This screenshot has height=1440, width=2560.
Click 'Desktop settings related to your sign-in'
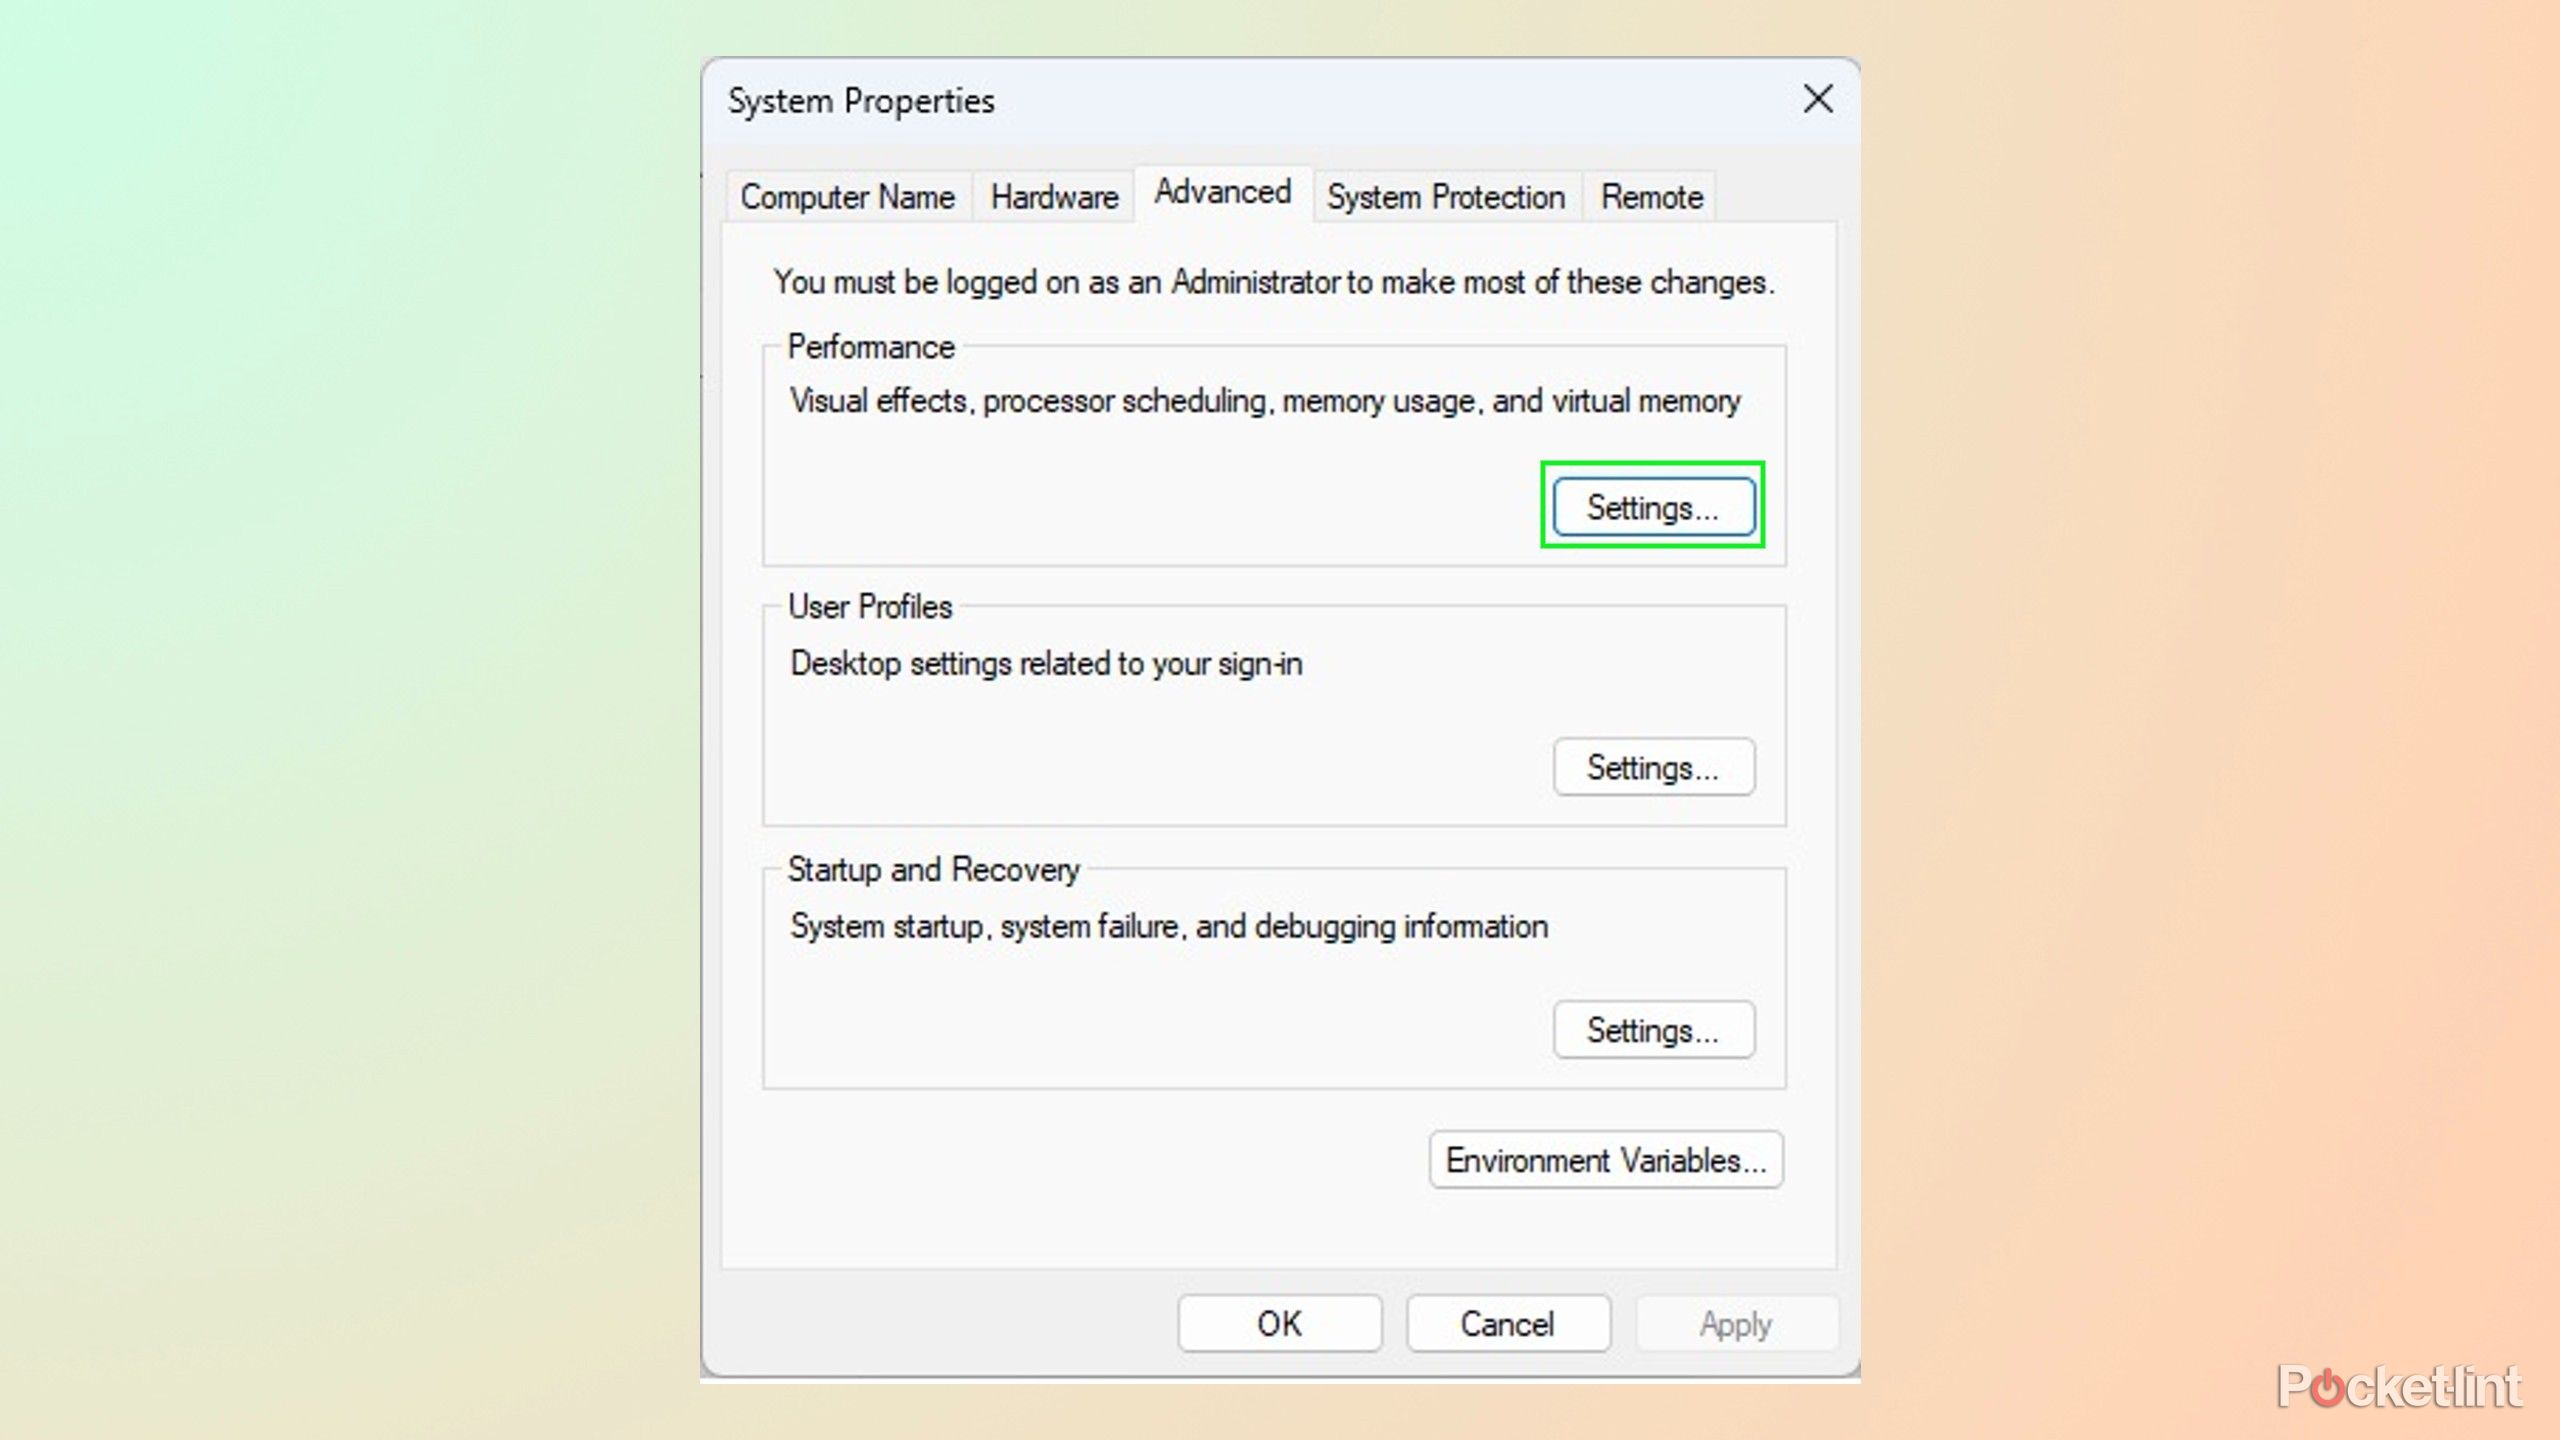click(x=1046, y=664)
